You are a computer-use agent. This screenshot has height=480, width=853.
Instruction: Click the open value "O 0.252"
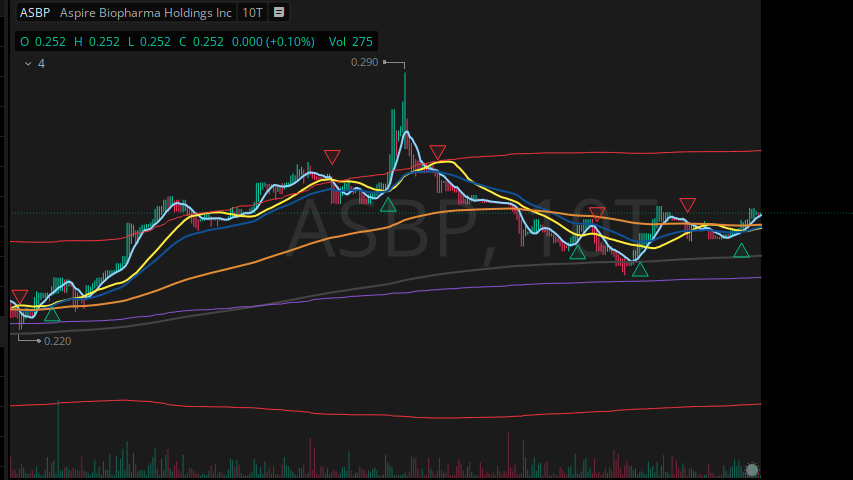43,42
